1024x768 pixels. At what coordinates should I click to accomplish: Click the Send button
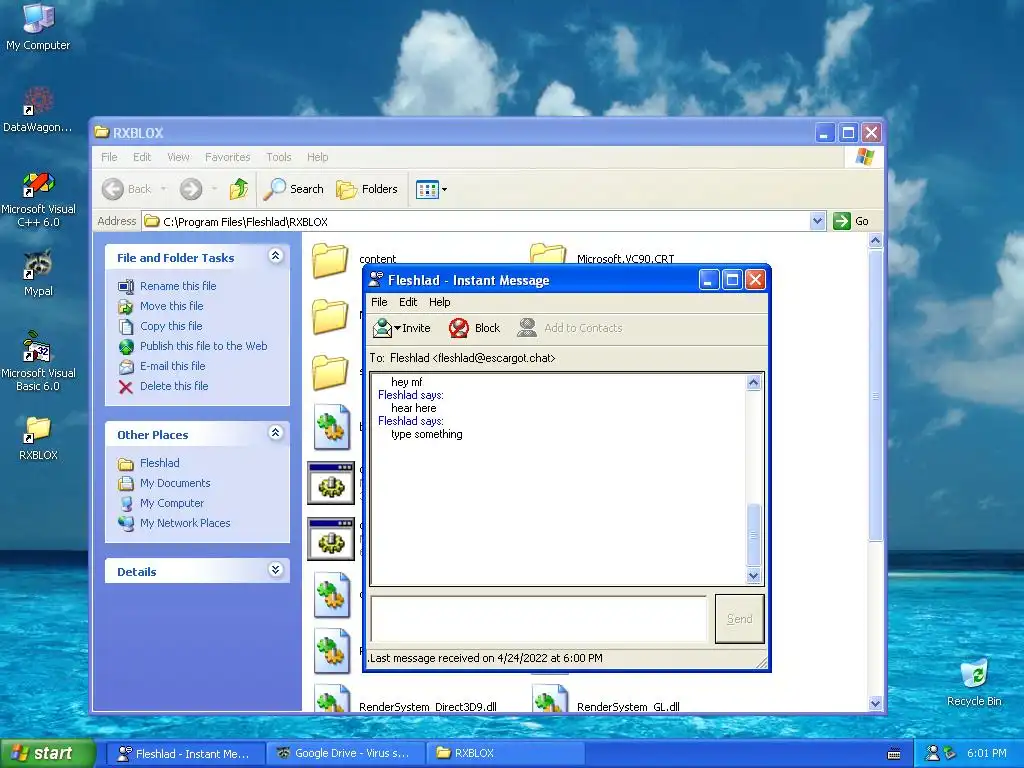[x=739, y=618]
